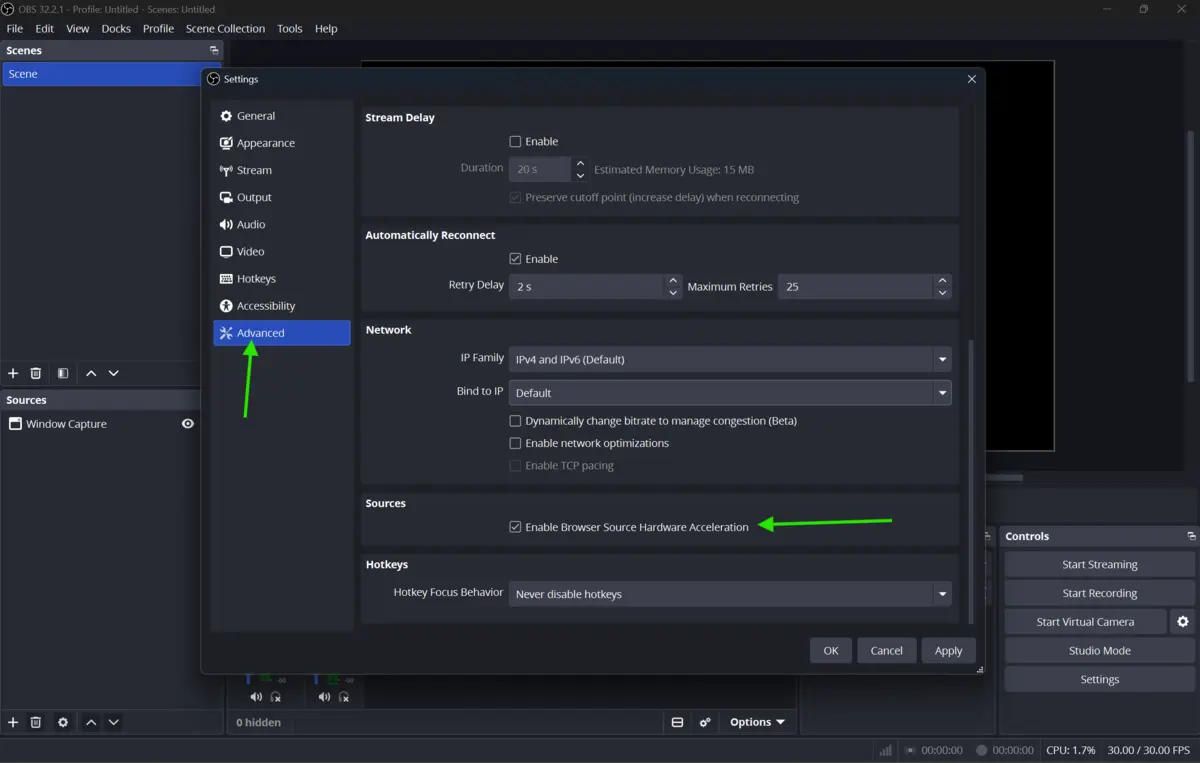The image size is (1200, 763).
Task: Increase Maximum Retries with the up stepper arrow
Action: click(942, 281)
